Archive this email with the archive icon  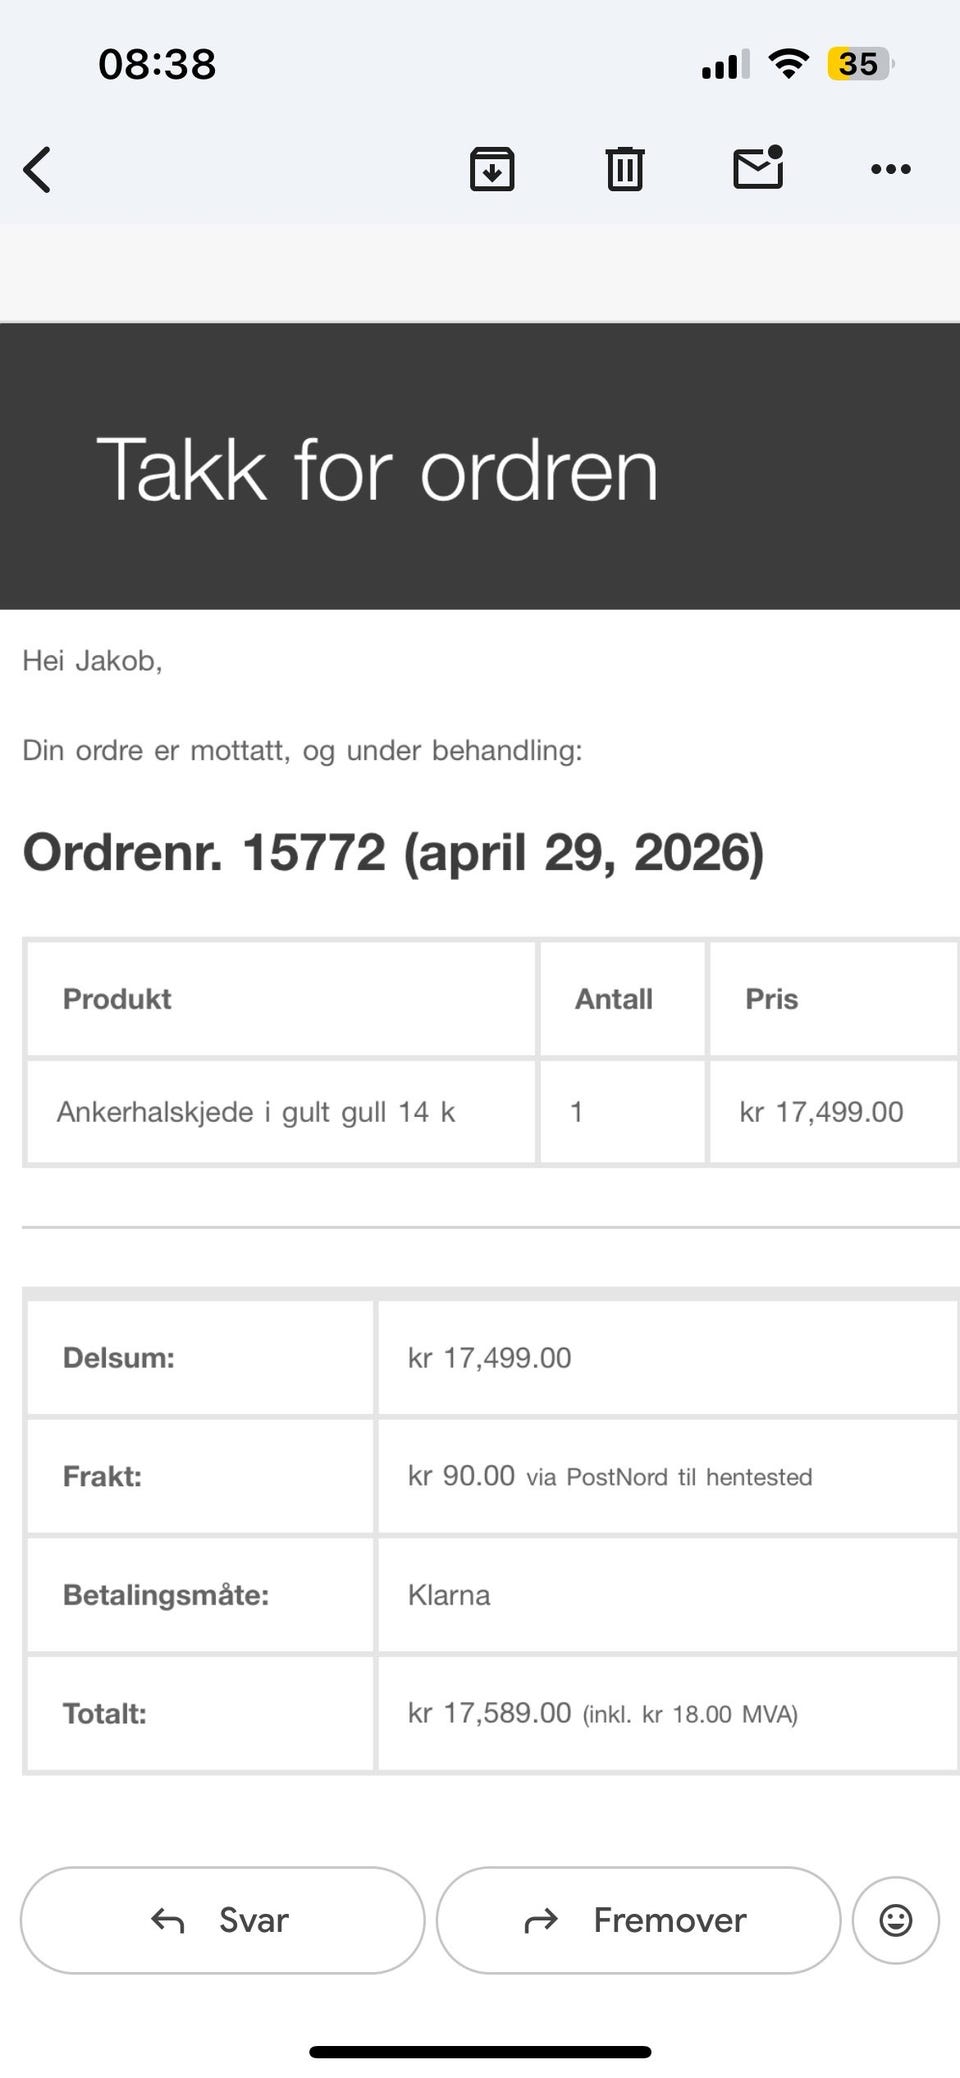492,169
